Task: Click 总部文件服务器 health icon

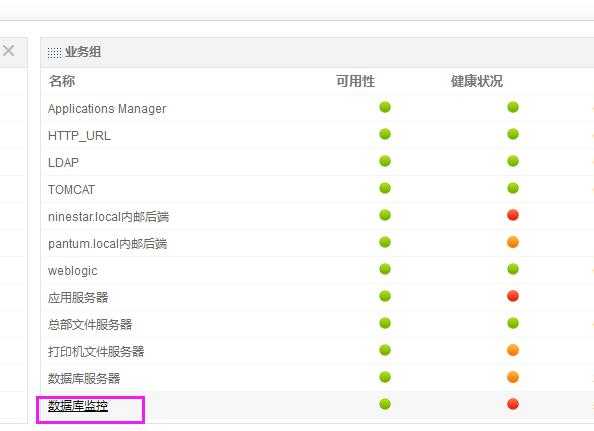Action: click(x=513, y=323)
